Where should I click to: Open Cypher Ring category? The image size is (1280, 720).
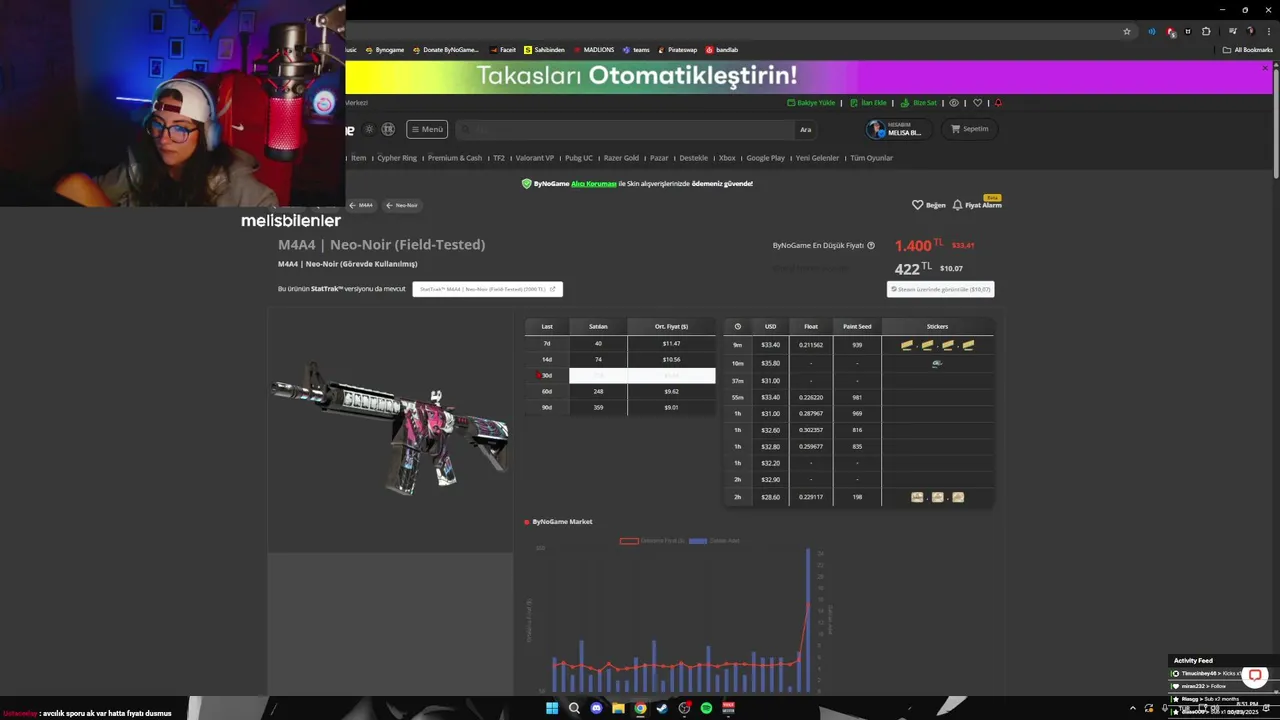pyautogui.click(x=397, y=158)
